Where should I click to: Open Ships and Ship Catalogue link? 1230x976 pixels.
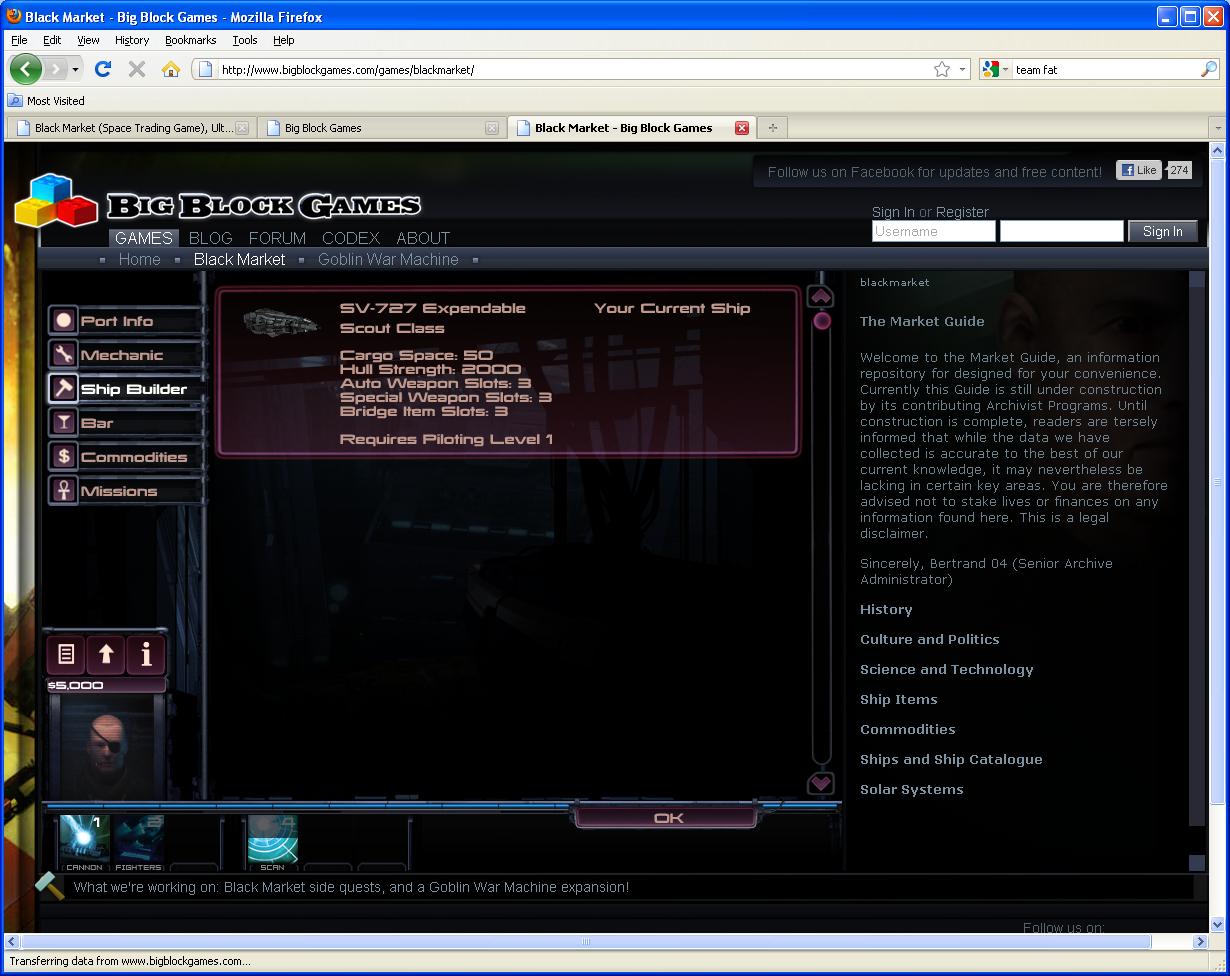click(x=950, y=759)
